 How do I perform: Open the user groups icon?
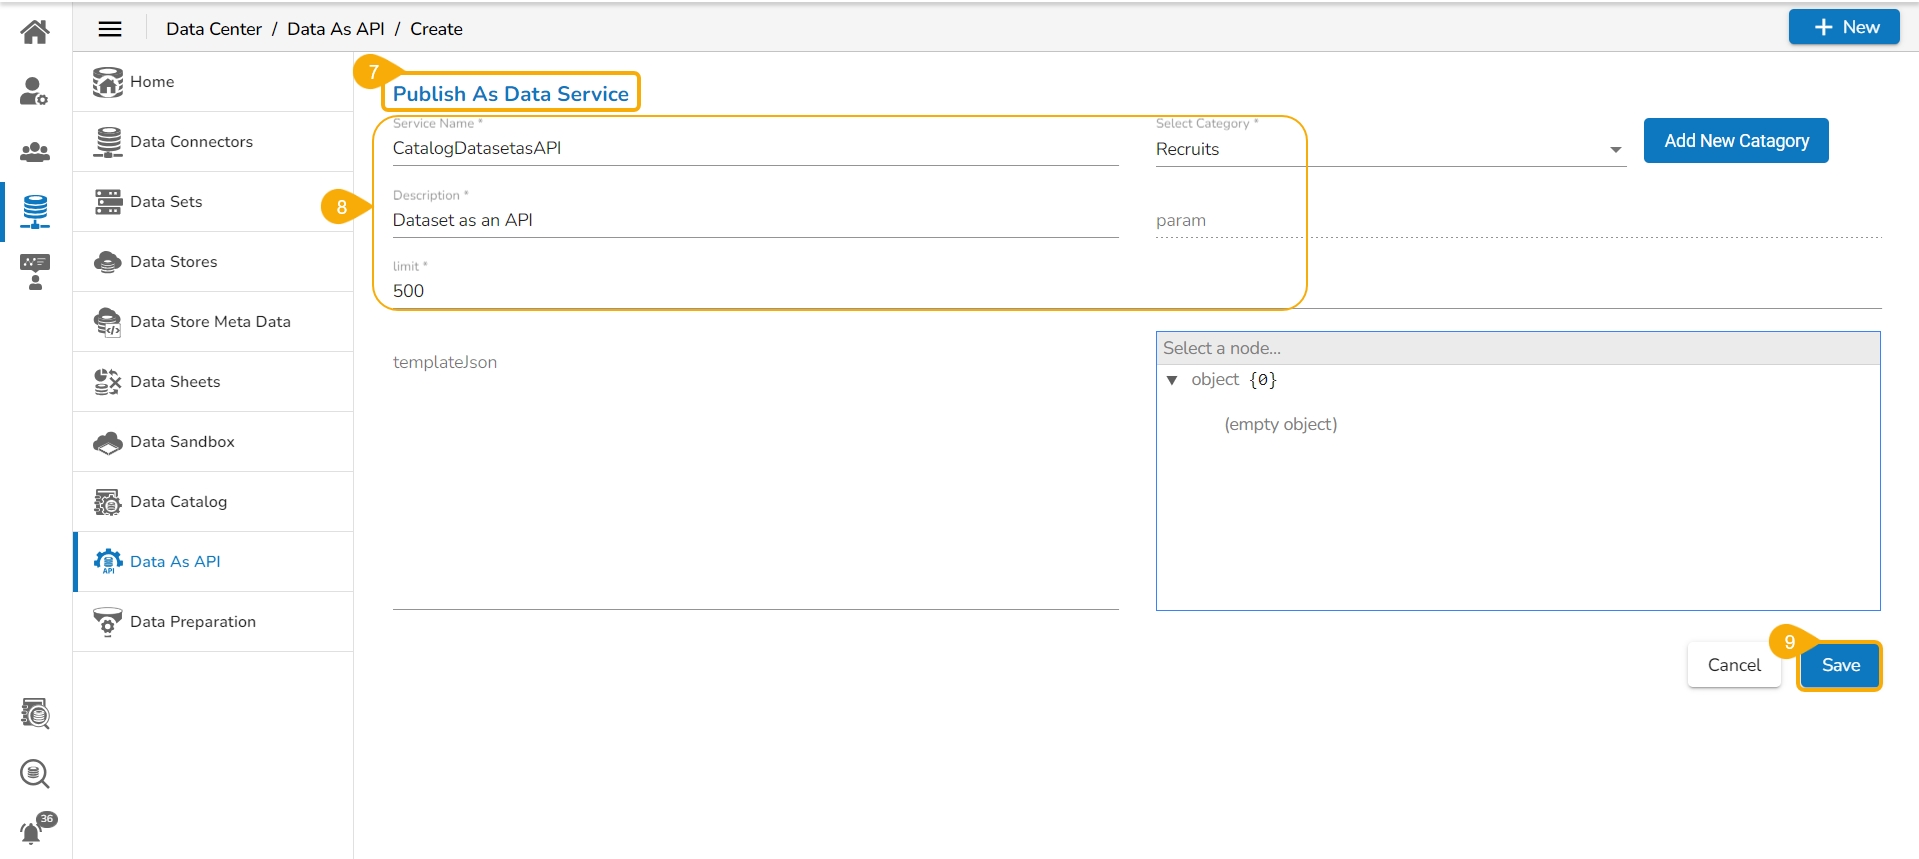pyautogui.click(x=35, y=152)
